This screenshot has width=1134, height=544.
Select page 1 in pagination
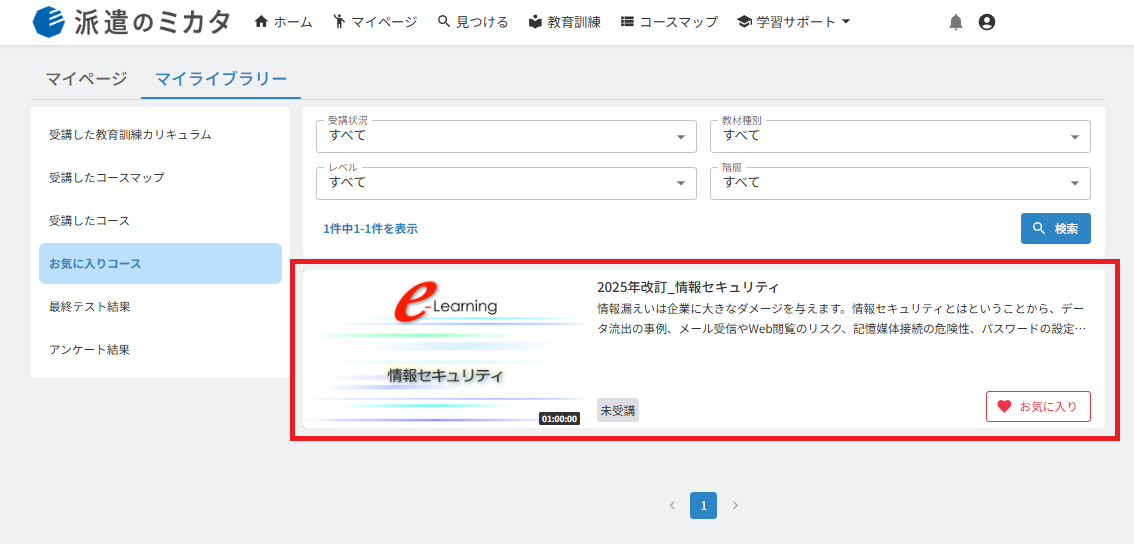tap(704, 505)
